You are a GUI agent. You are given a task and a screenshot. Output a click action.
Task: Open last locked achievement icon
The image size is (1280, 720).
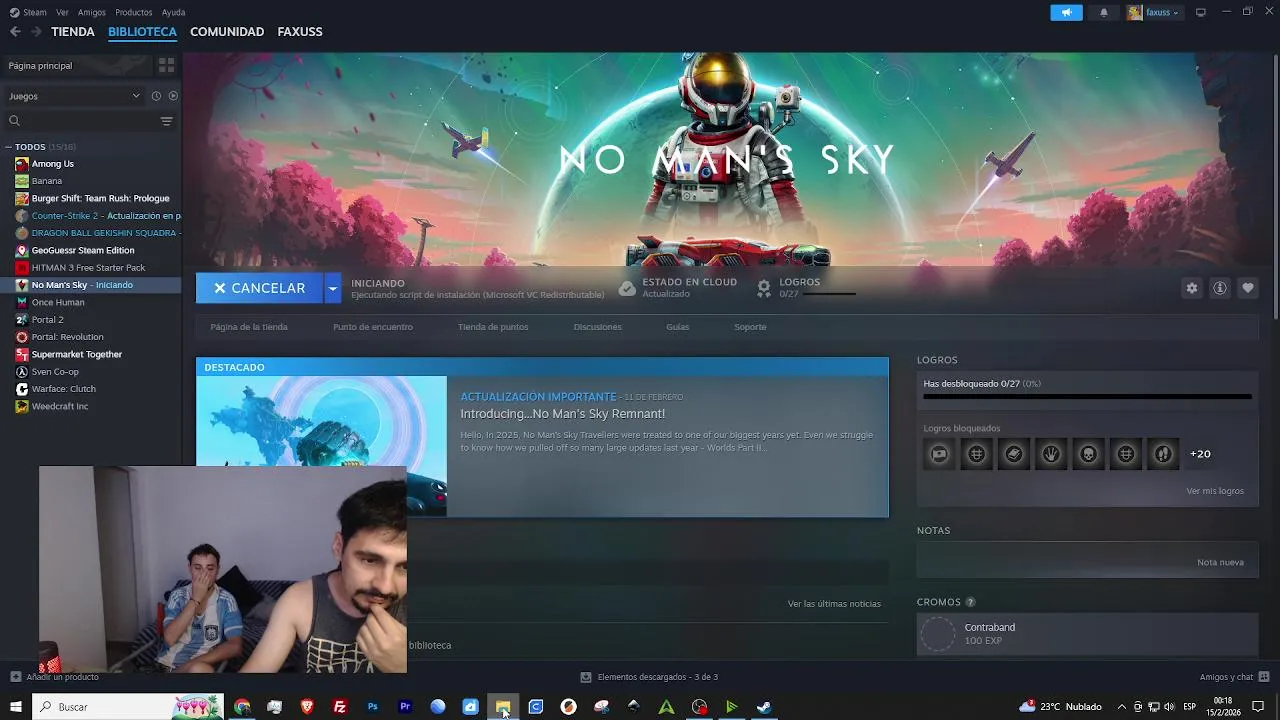[x=1163, y=454]
